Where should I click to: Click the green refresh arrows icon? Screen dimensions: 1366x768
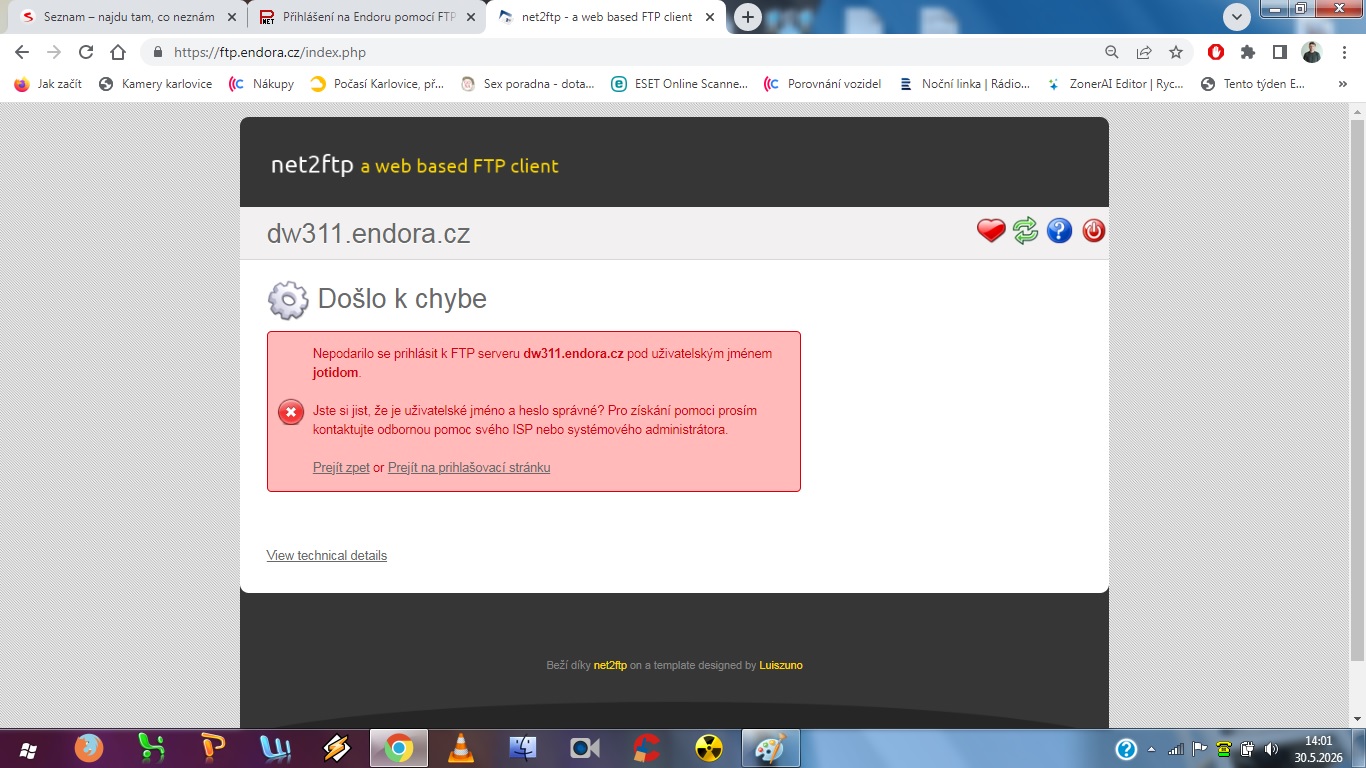[x=1025, y=231]
